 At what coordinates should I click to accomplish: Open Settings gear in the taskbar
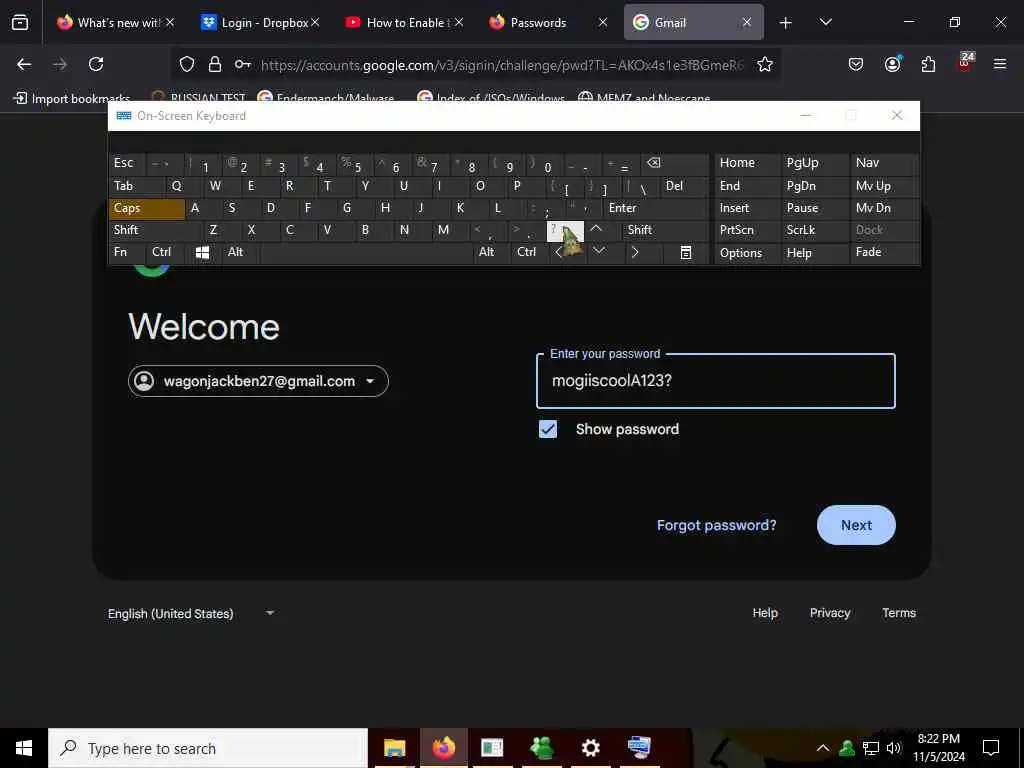[x=590, y=748]
